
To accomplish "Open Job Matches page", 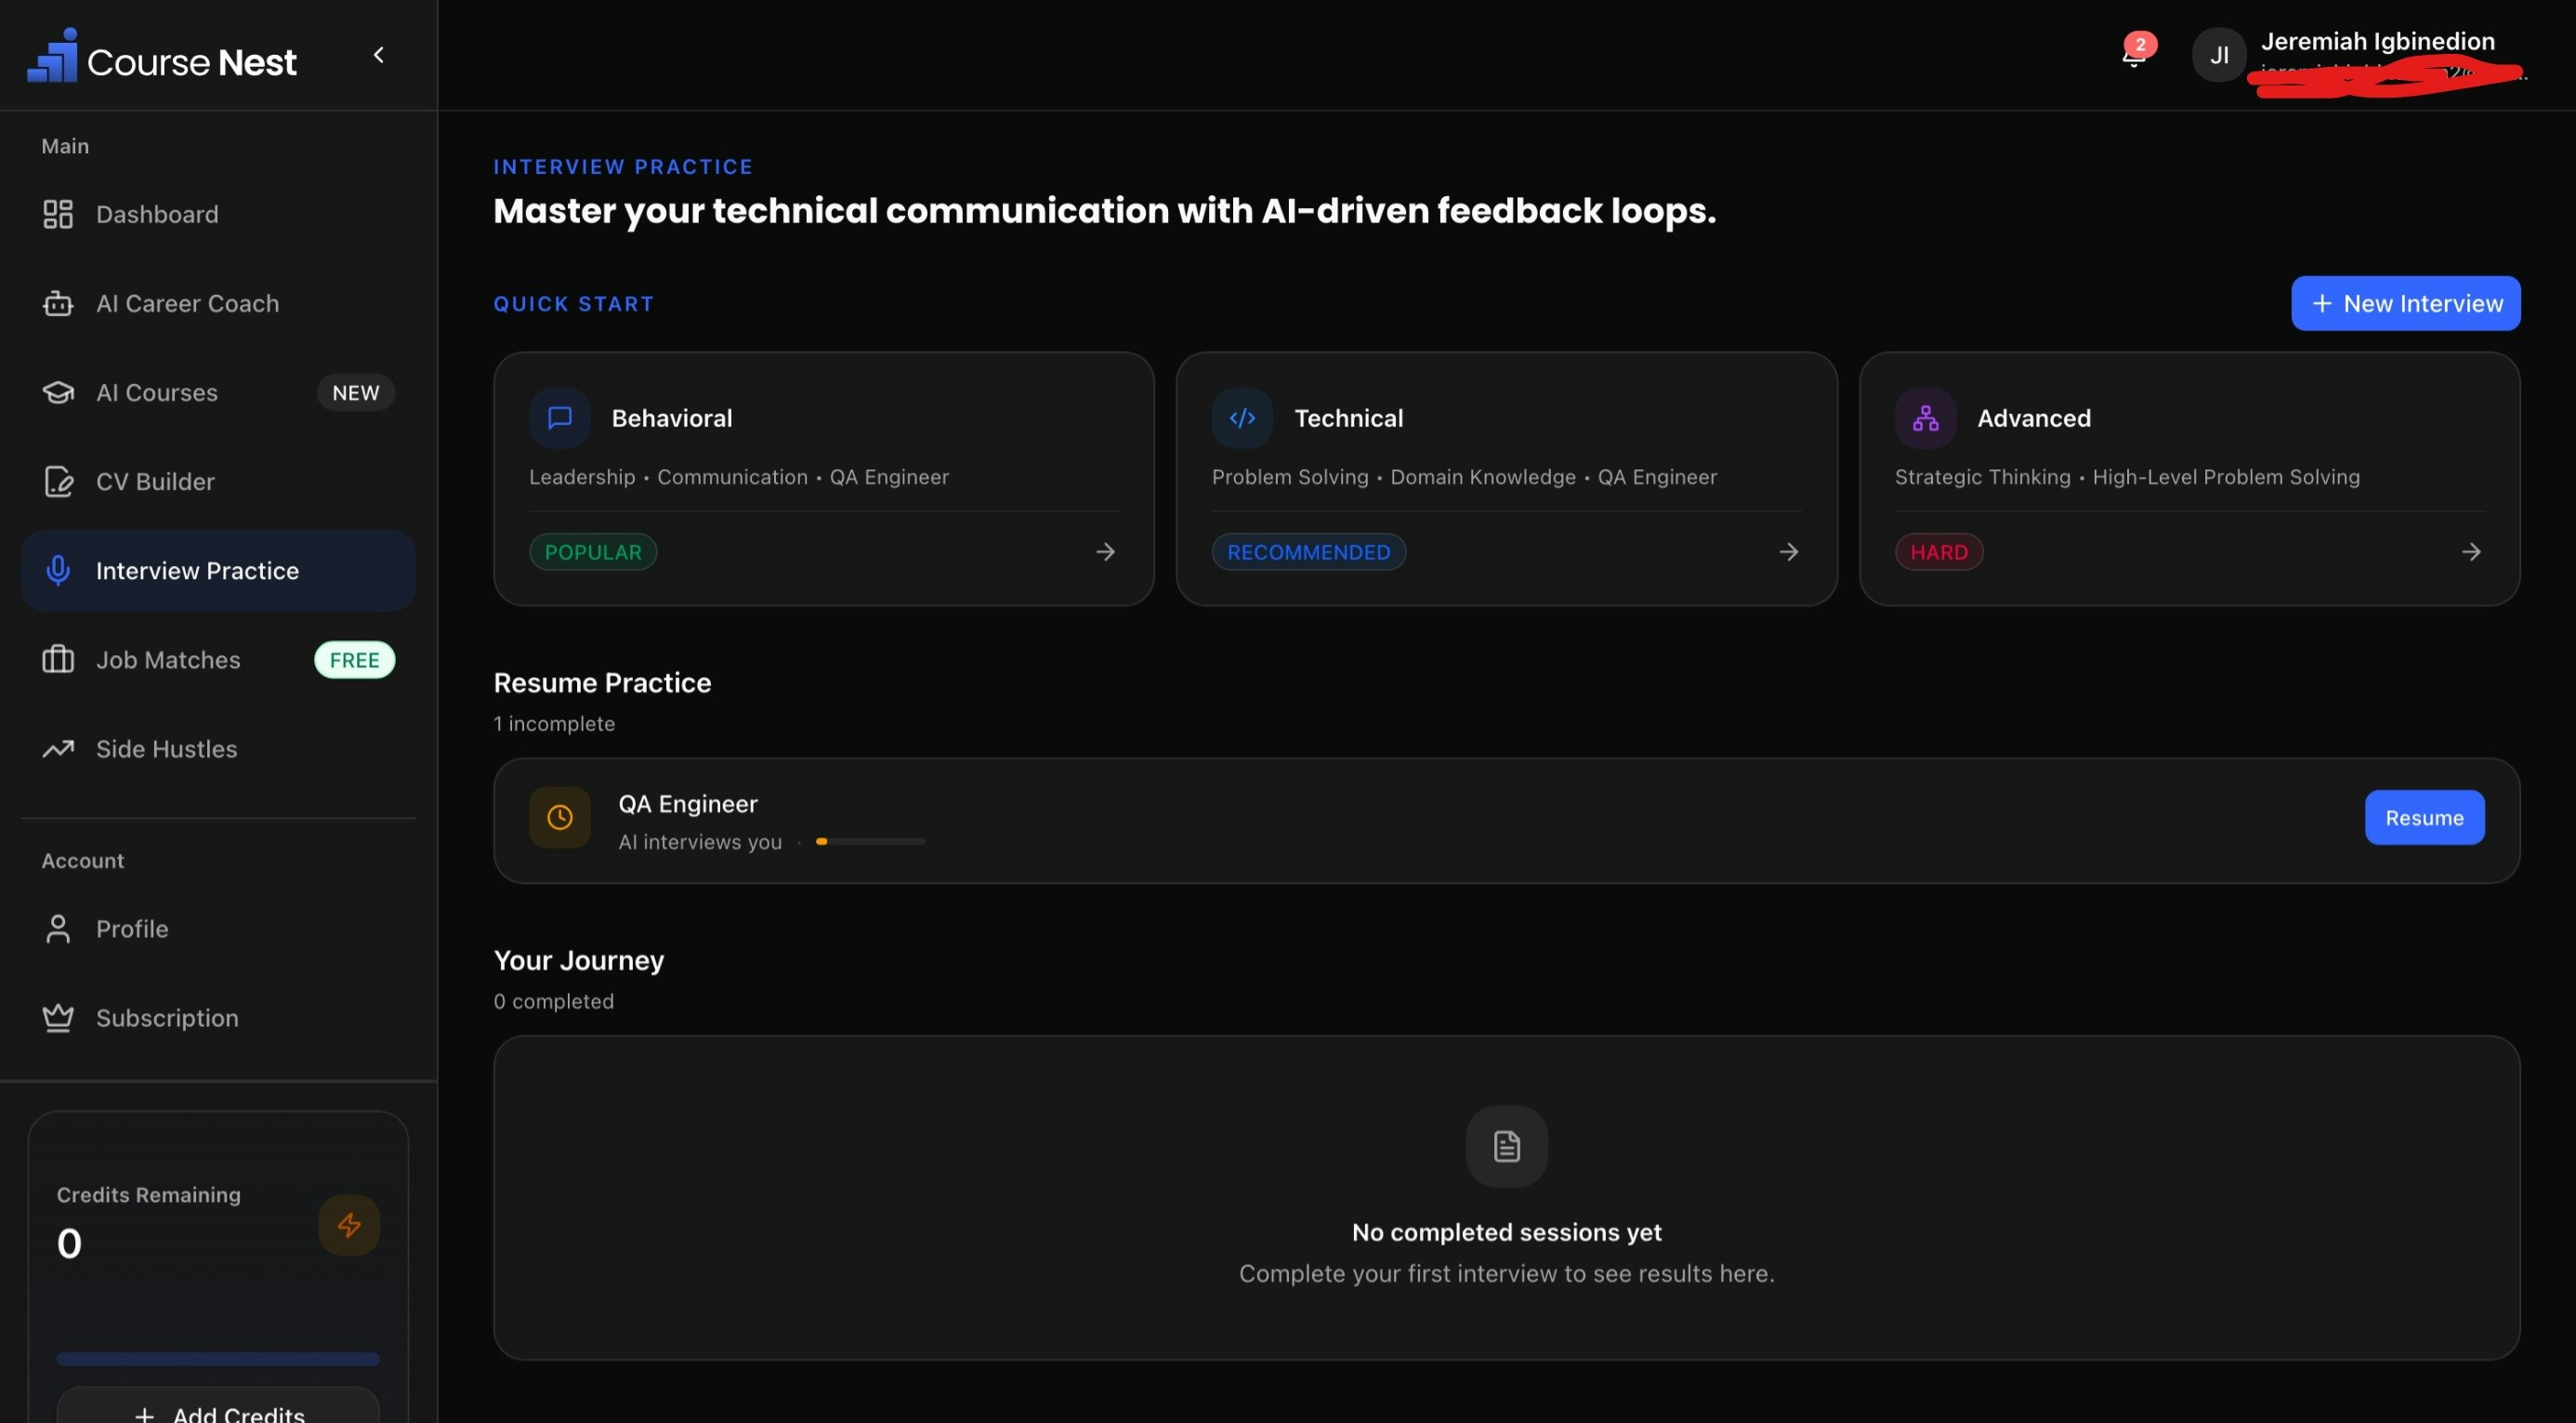I will point(218,659).
